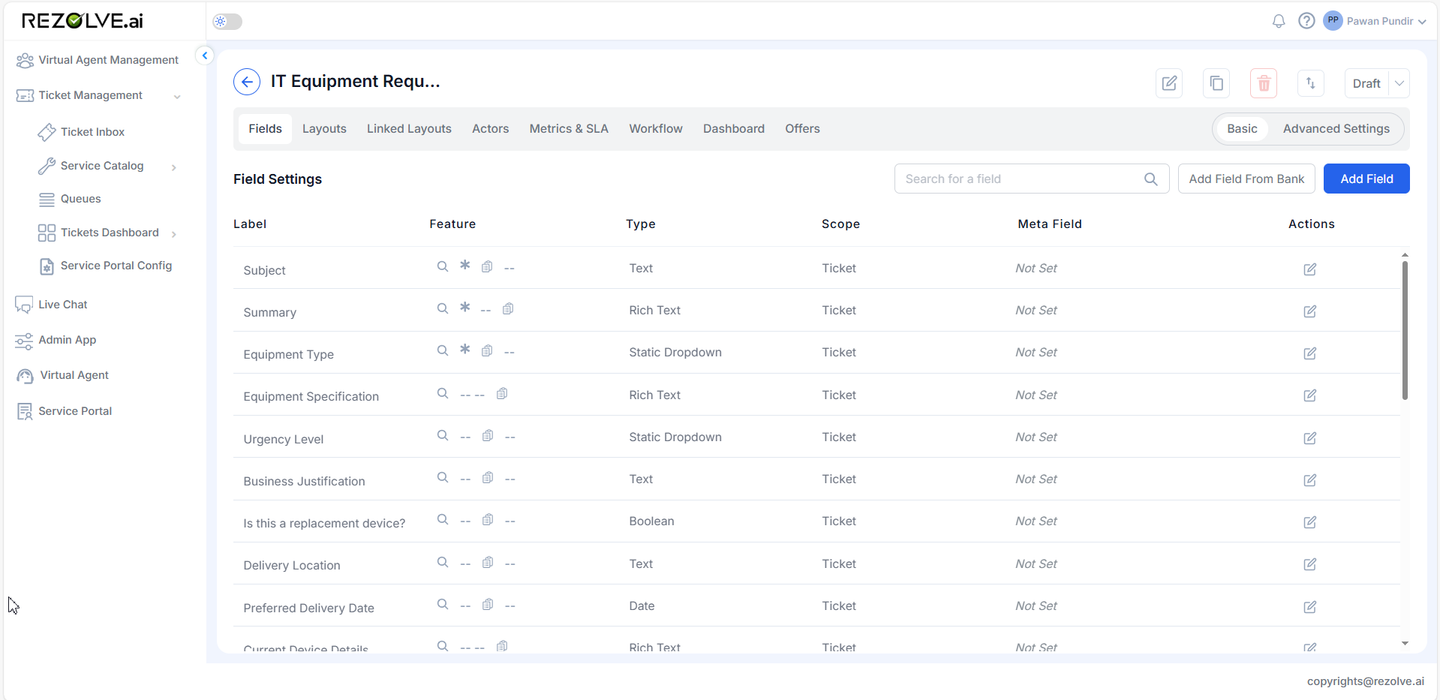Viewport: 1440px width, 700px height.
Task: Open Service Portal Config in sidebar
Action: [105, 266]
